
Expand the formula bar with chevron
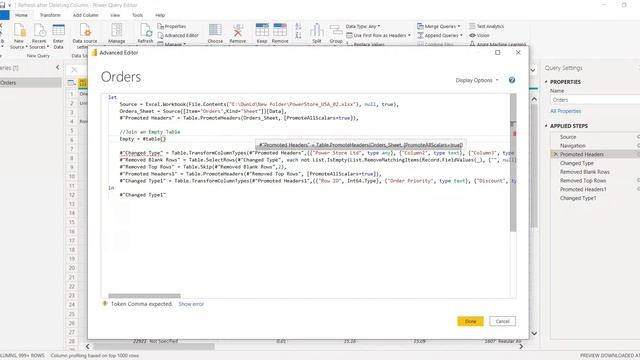pyautogui.click(x=532, y=70)
